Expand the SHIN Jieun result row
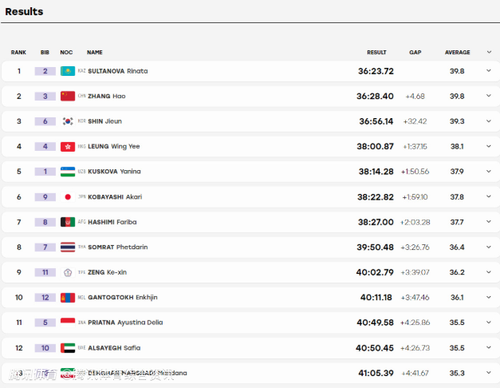Viewport: 500px width, 388px height. tap(489, 121)
